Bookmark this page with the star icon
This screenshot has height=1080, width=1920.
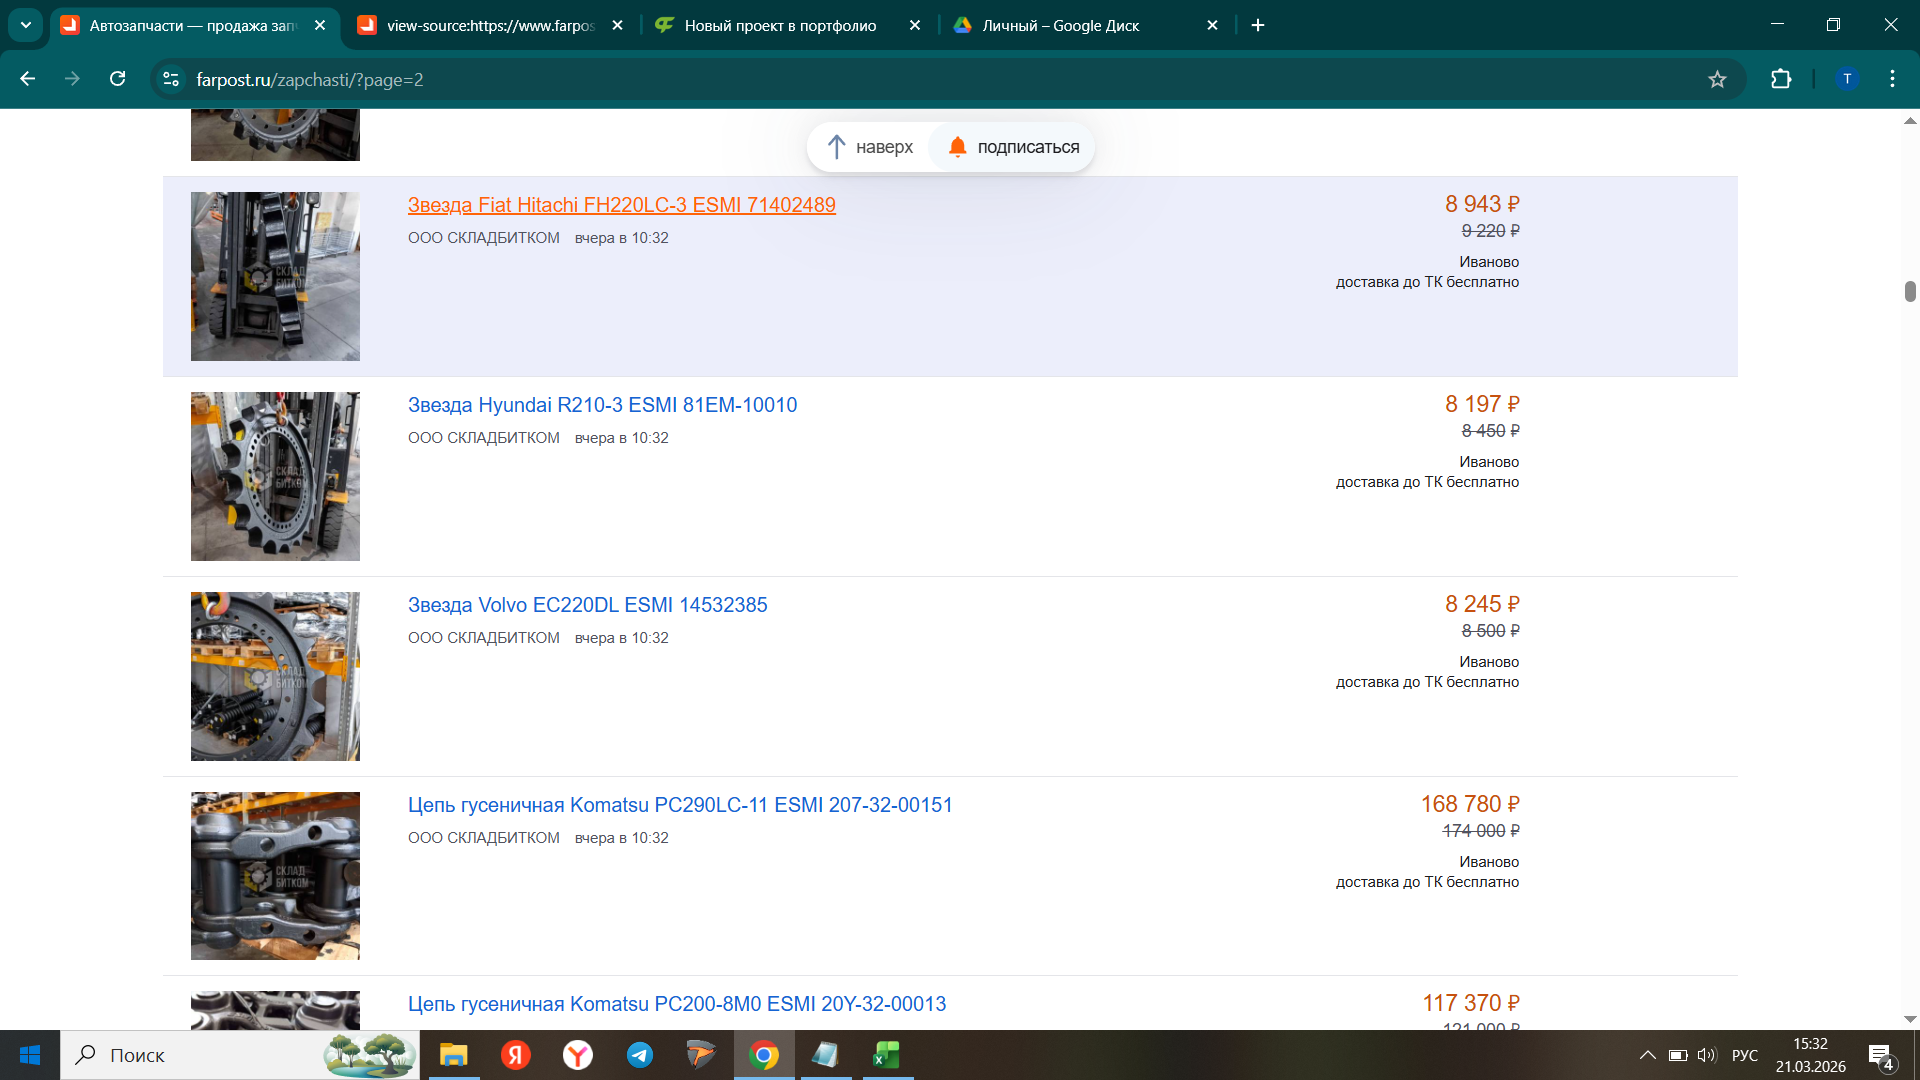pyautogui.click(x=1717, y=79)
